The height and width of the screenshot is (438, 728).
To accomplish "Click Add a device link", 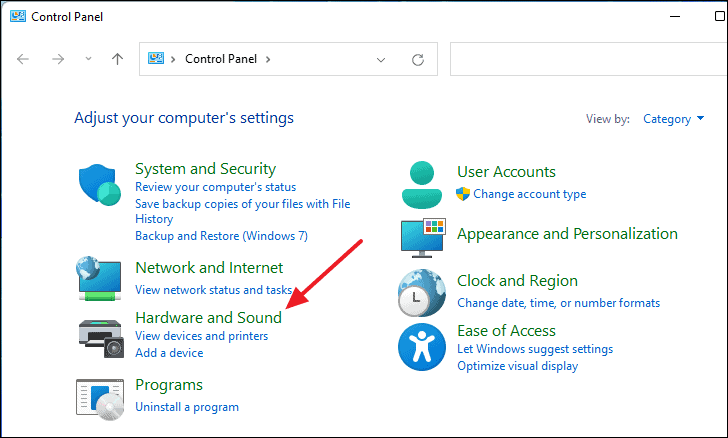I will tap(169, 353).
